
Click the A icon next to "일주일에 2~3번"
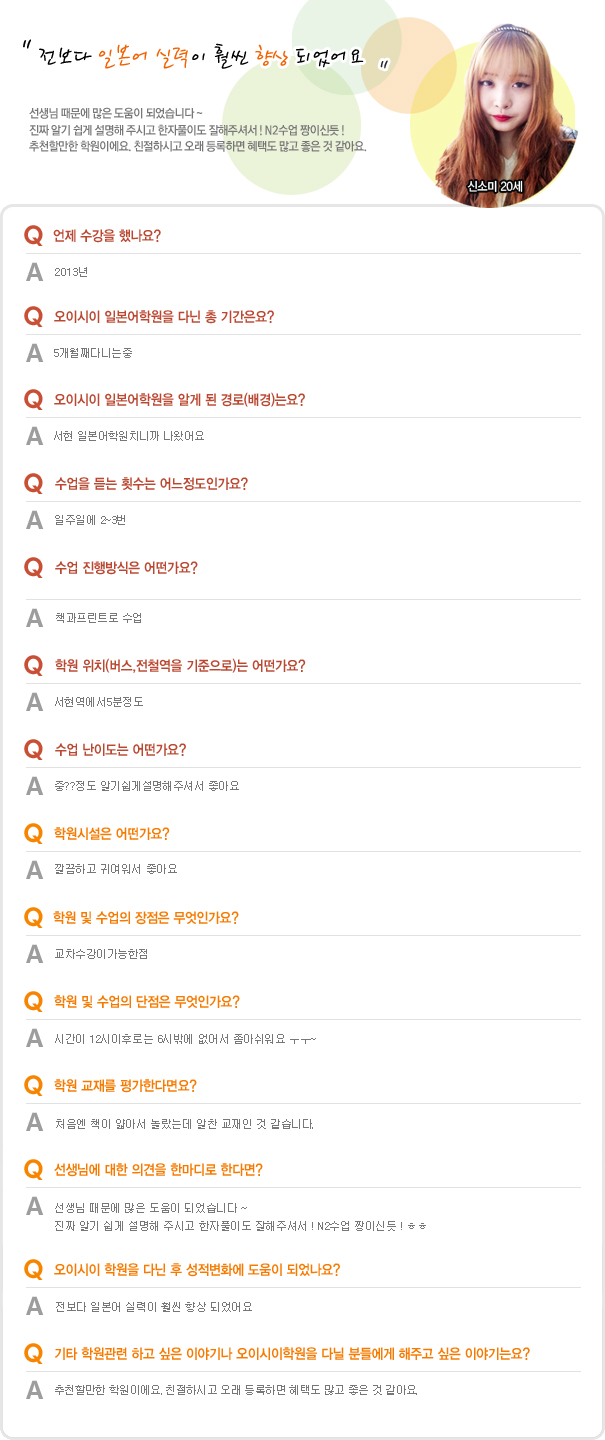tap(34, 520)
